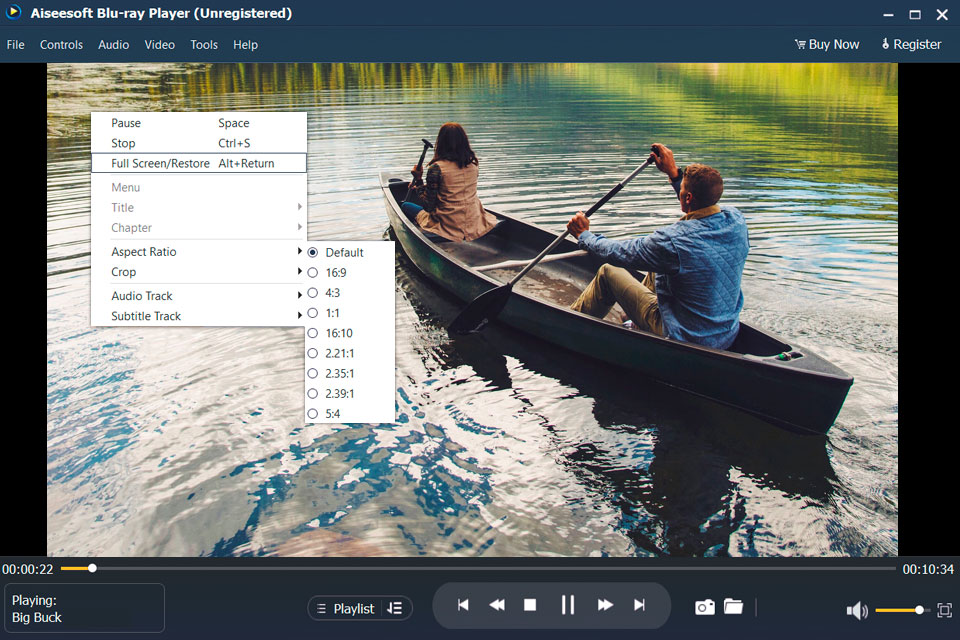Select the 2.35:1 aspect ratio

pos(339,373)
